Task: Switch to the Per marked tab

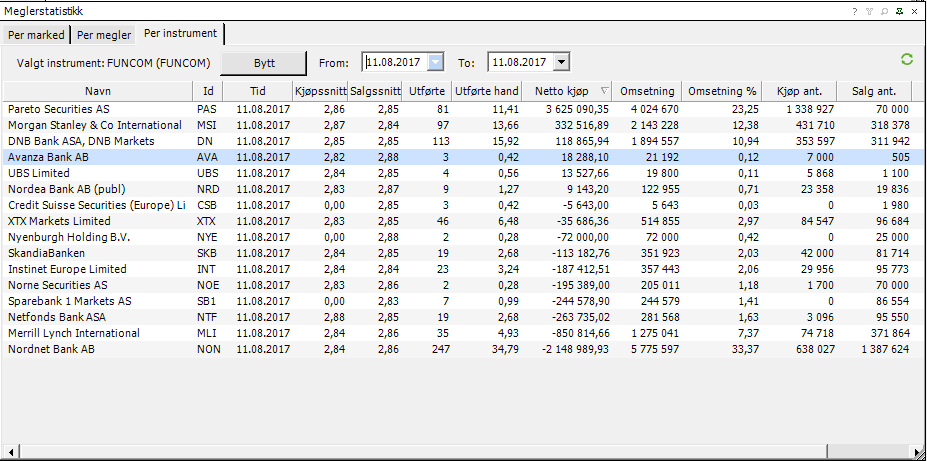Action: [36, 35]
